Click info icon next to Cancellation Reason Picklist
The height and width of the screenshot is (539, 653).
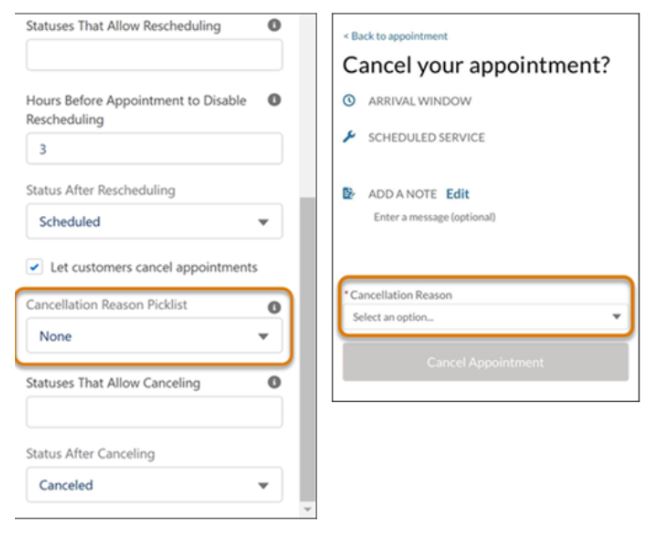click(x=271, y=308)
